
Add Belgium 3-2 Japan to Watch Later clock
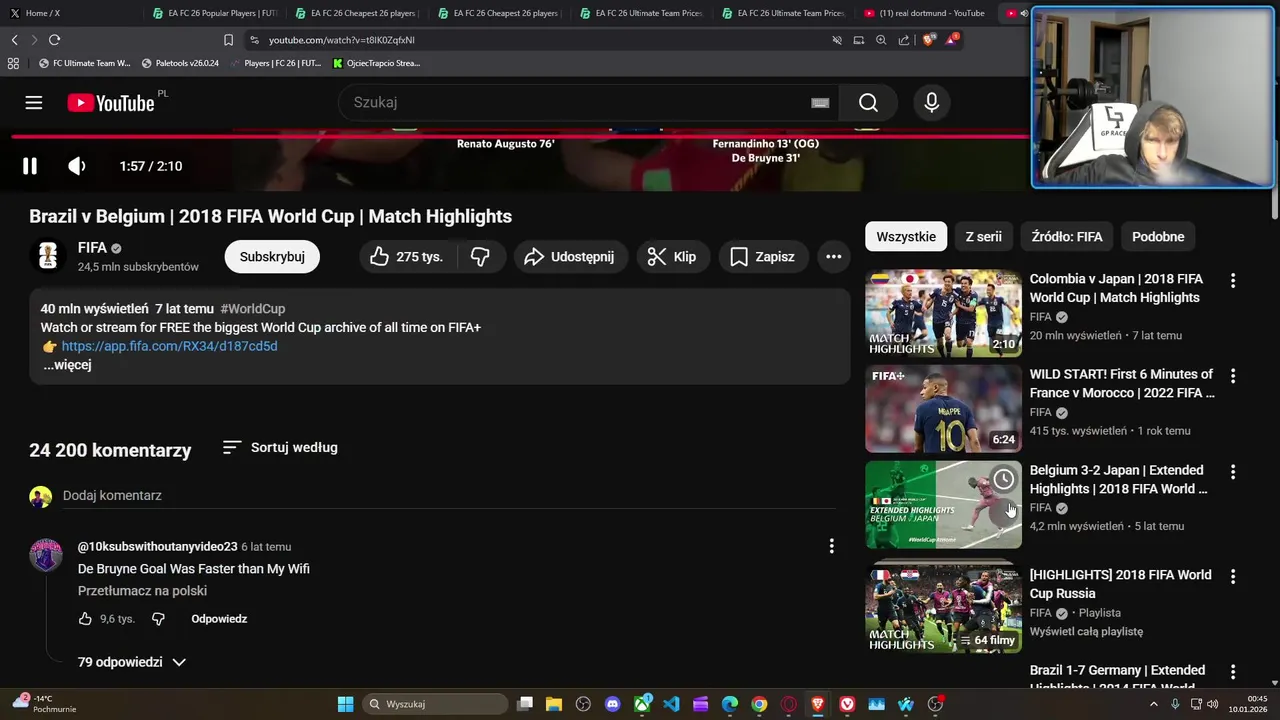pos(1004,479)
